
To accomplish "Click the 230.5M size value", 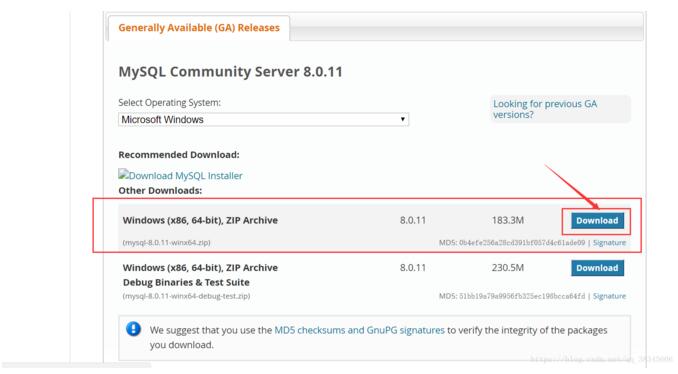I will click(508, 268).
